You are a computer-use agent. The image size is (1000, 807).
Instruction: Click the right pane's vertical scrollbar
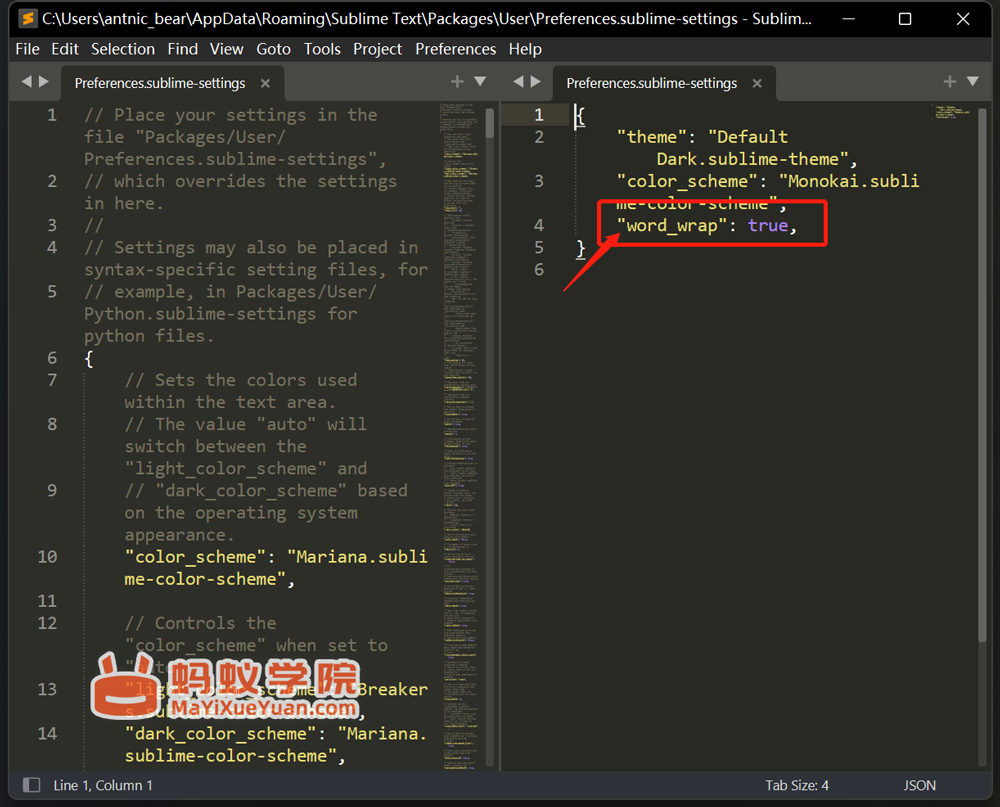(982, 375)
